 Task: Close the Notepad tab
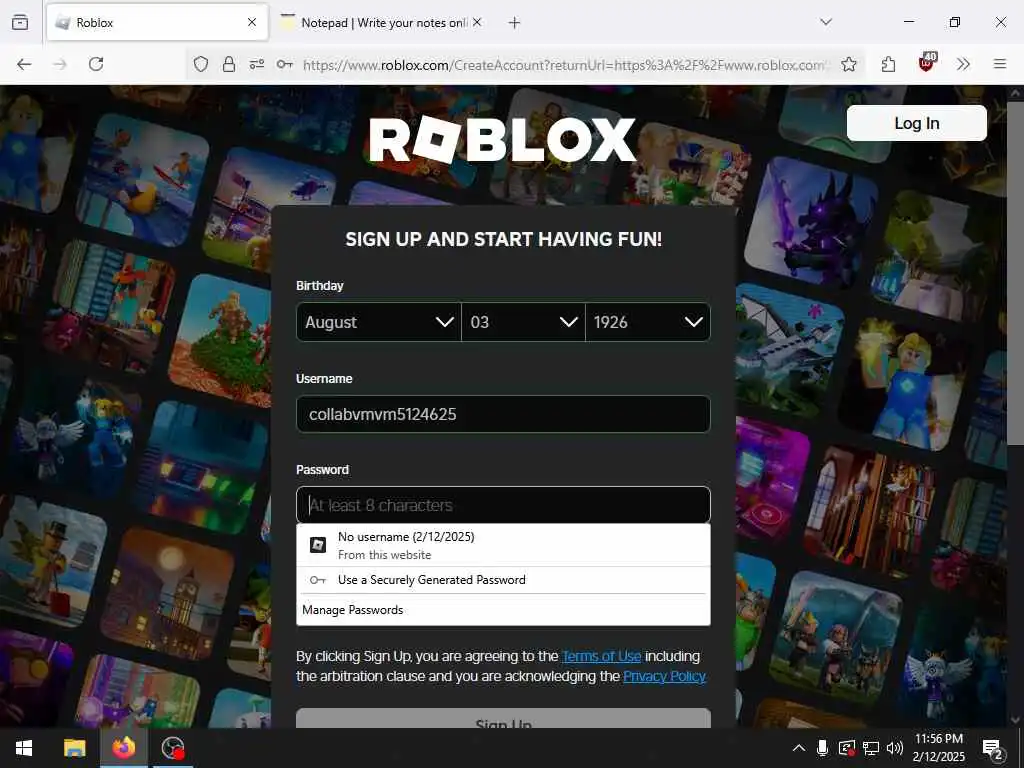click(x=477, y=22)
